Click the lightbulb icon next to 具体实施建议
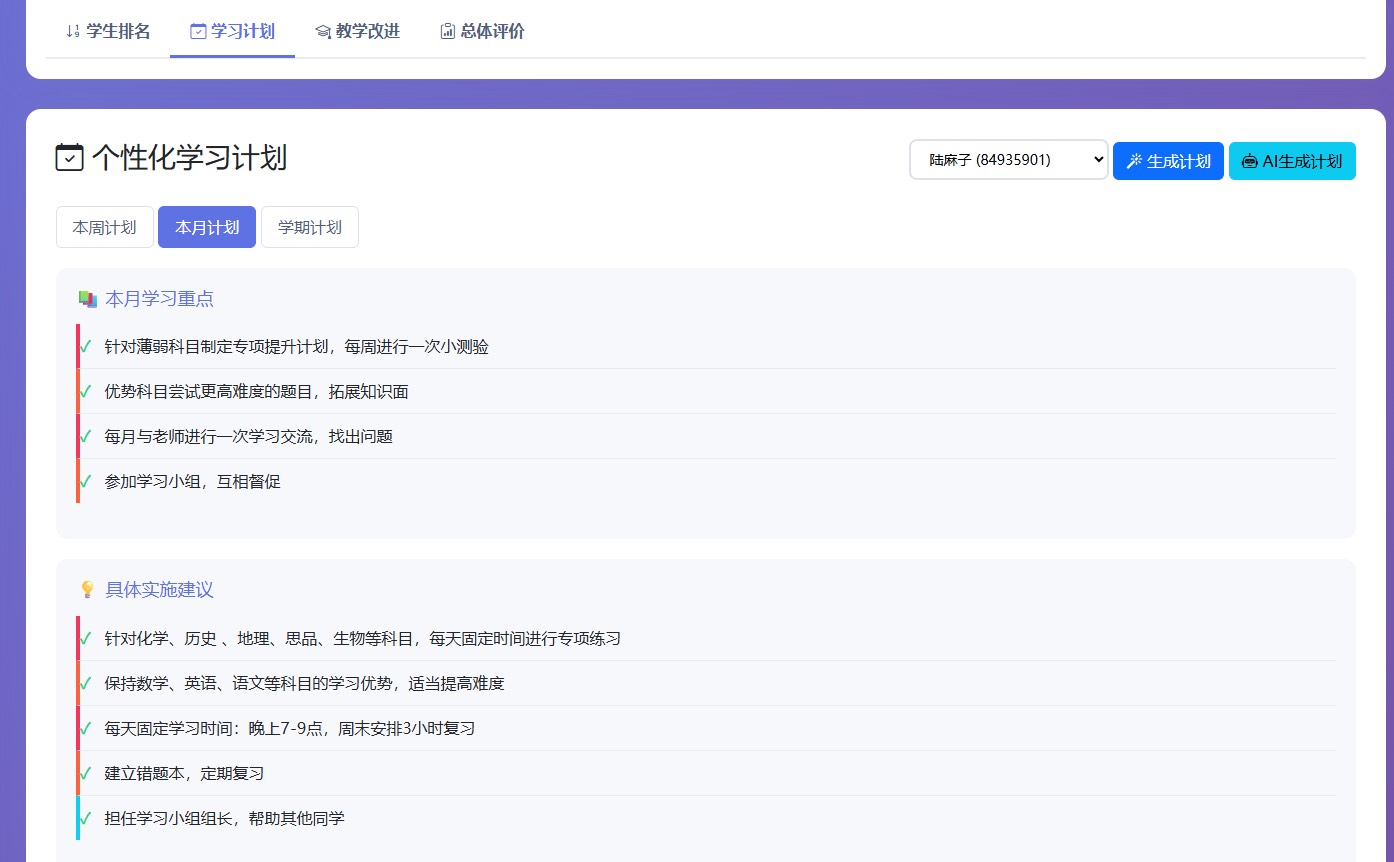This screenshot has width=1394, height=862. pyautogui.click(x=87, y=590)
